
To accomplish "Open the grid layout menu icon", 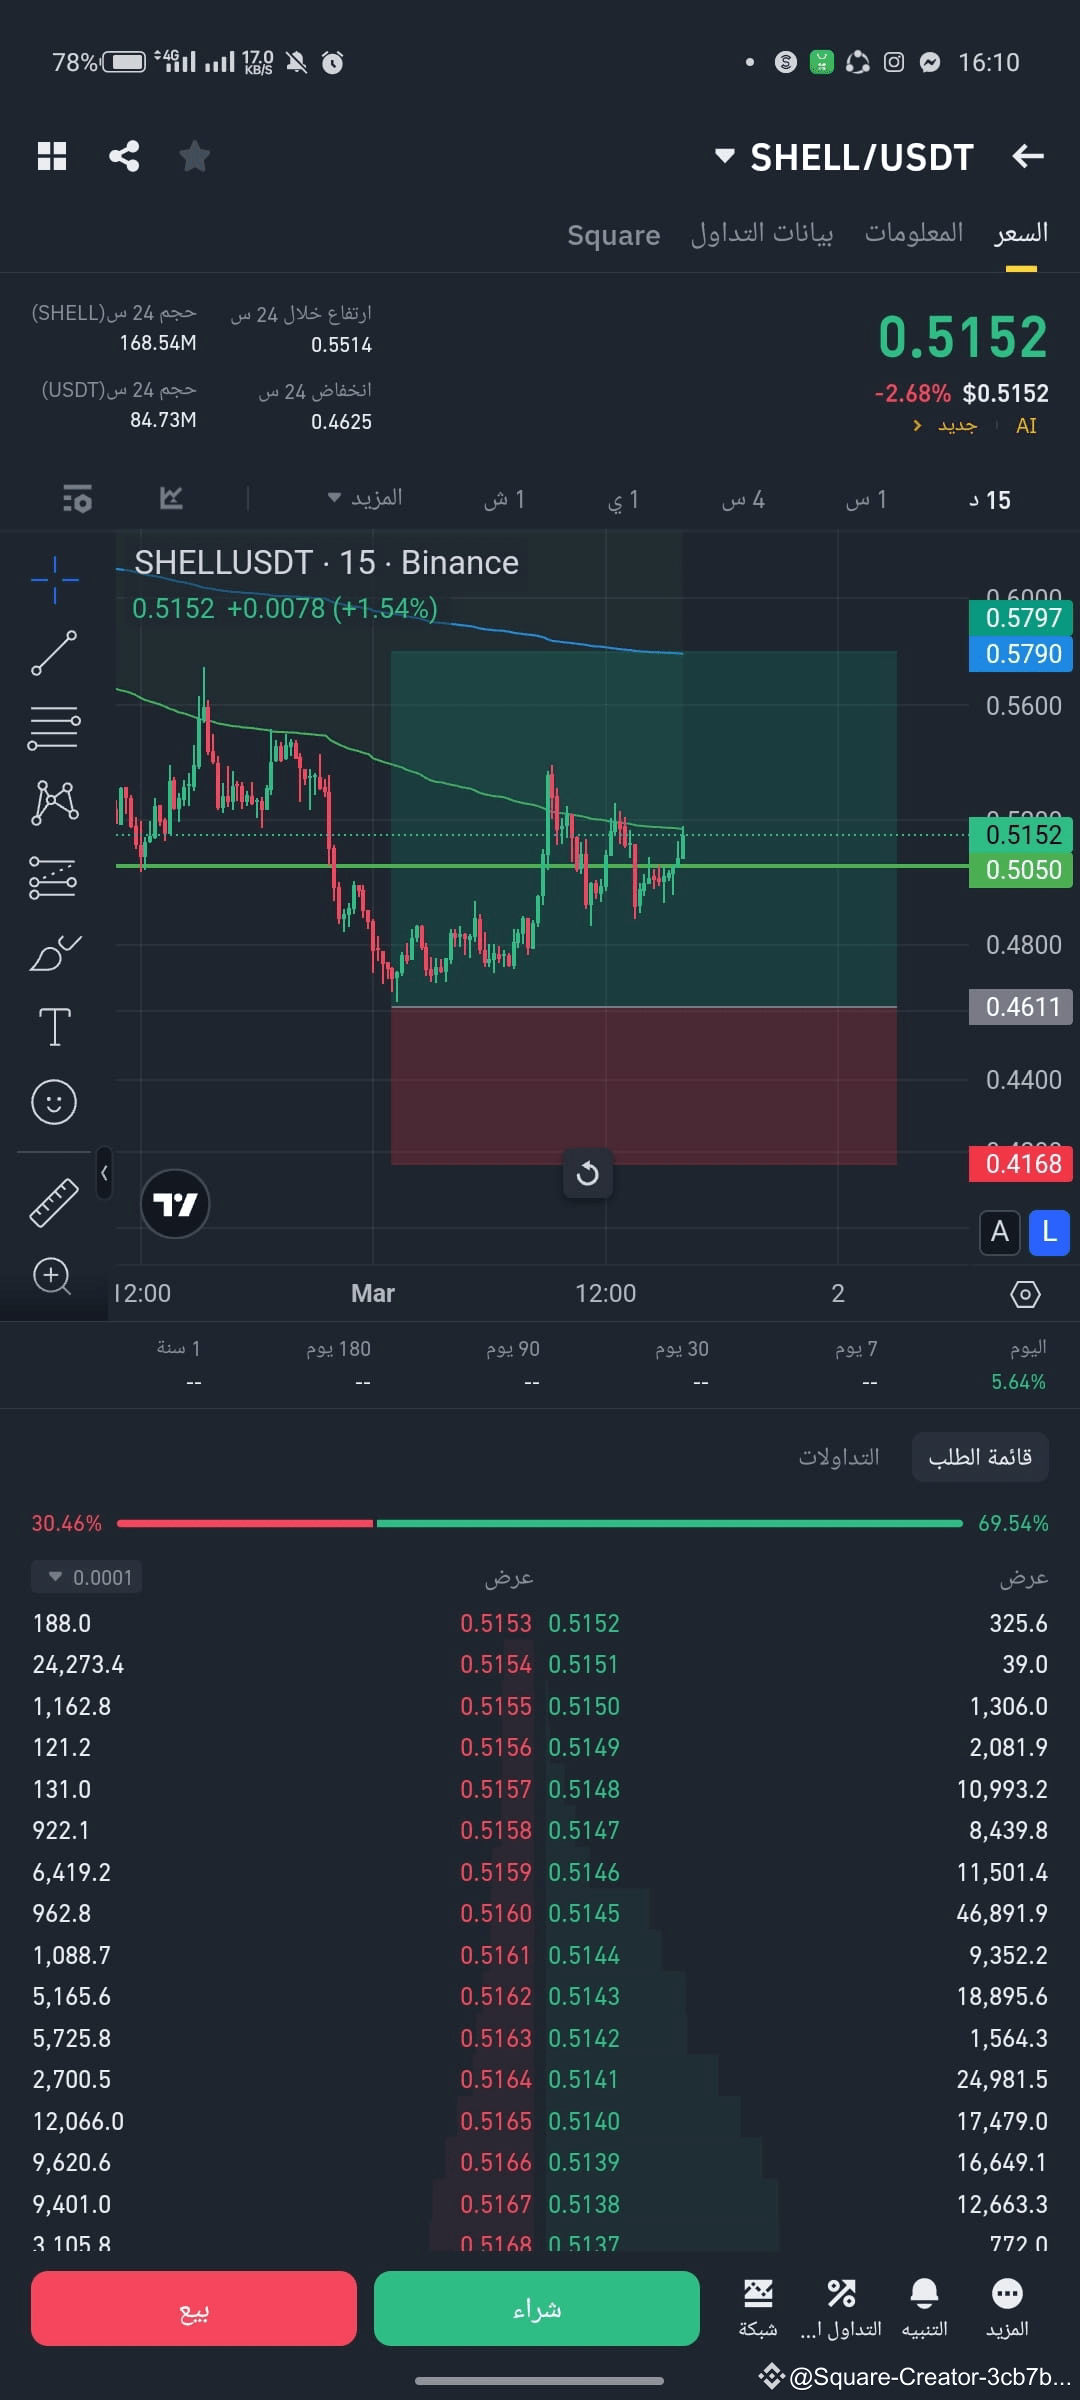I will (x=52, y=156).
